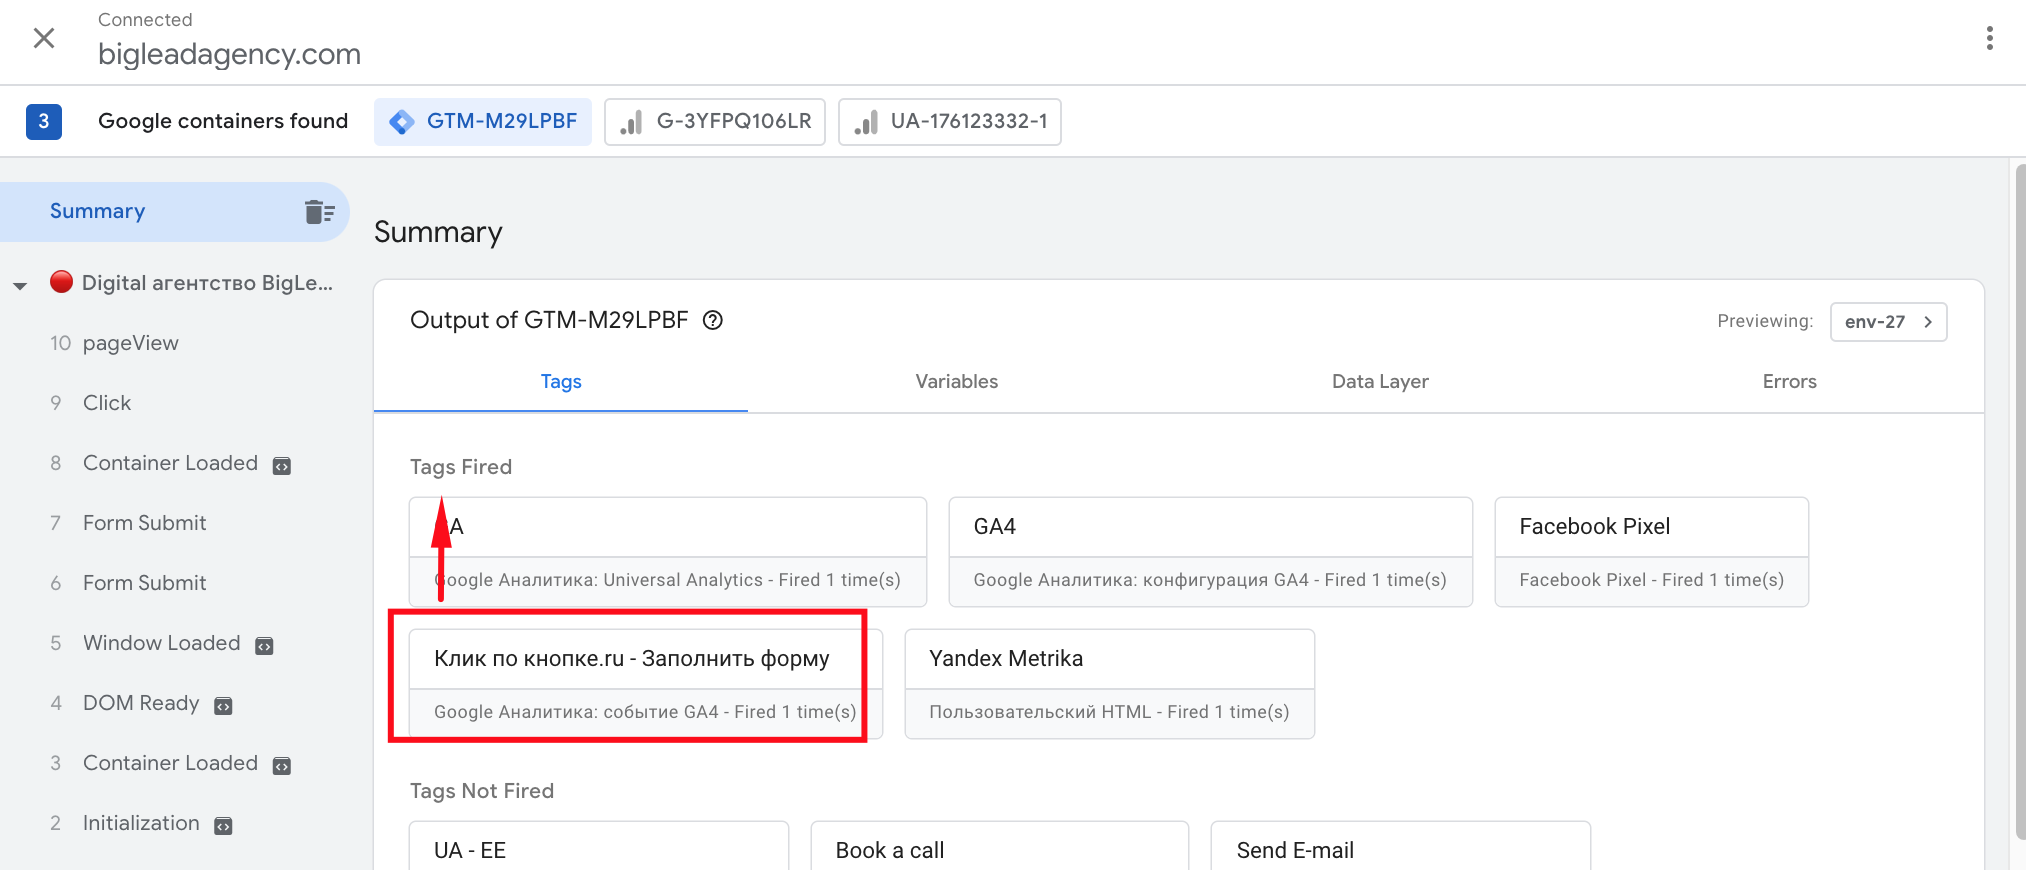Select the G-3YFPQ106LR analytics container
The height and width of the screenshot is (870, 2026).
[x=715, y=122]
